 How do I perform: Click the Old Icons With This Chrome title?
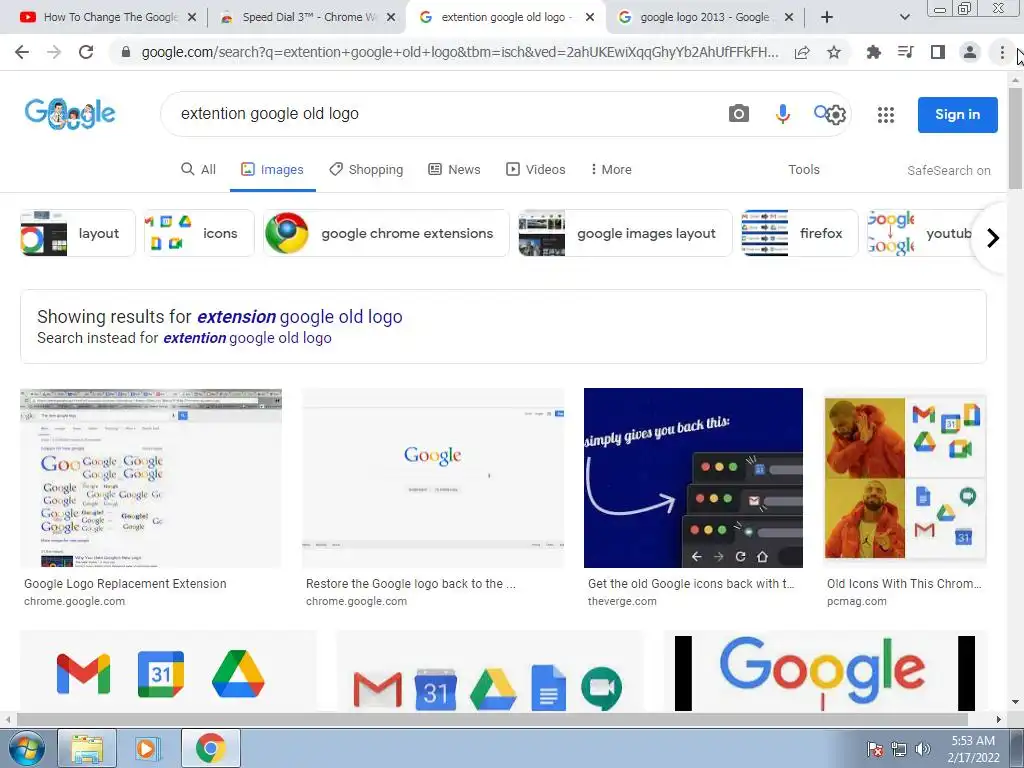point(904,584)
